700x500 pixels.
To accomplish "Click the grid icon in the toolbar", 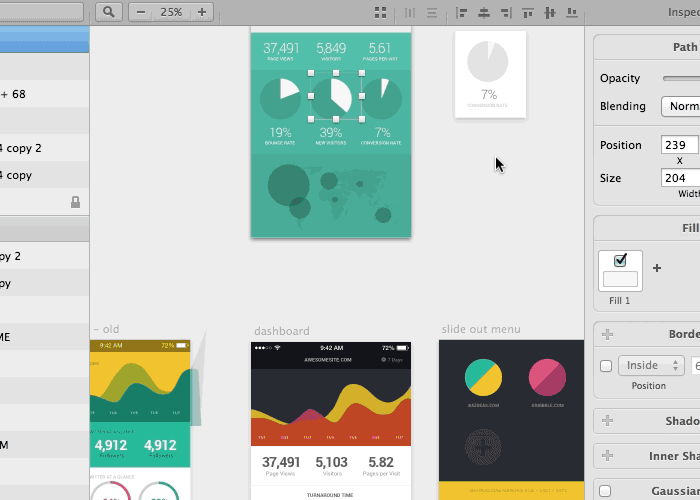I will click(x=380, y=12).
